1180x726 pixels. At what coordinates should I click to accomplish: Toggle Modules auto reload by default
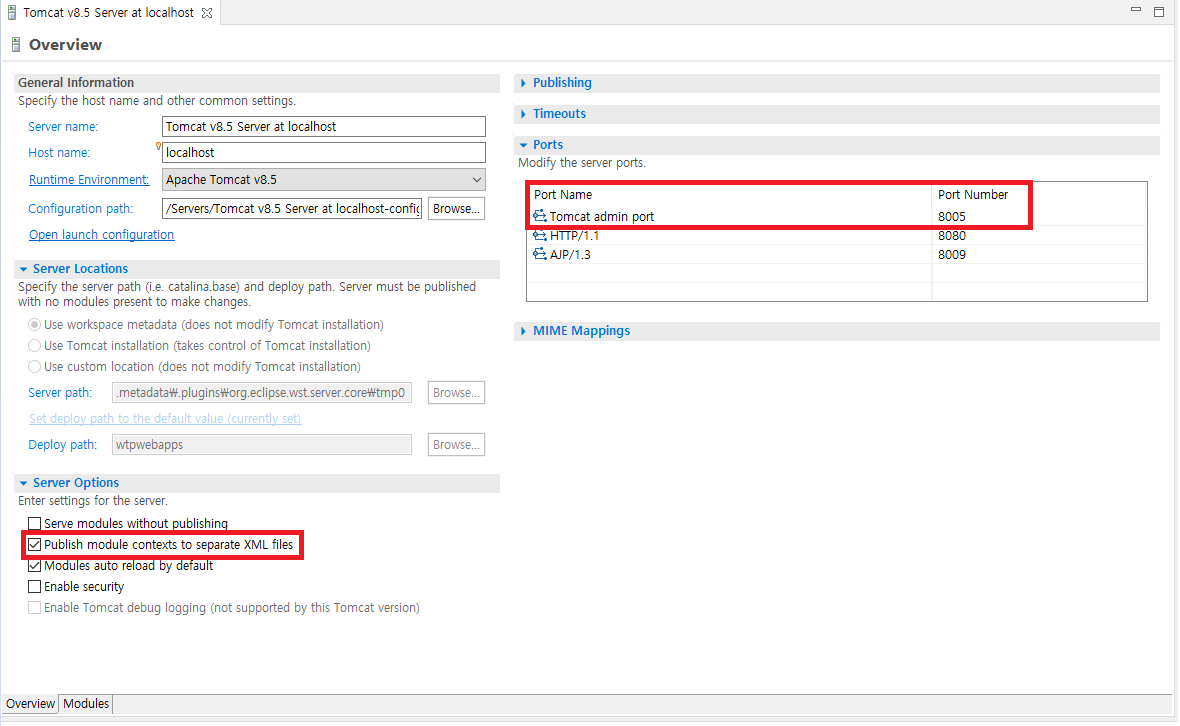tap(35, 566)
